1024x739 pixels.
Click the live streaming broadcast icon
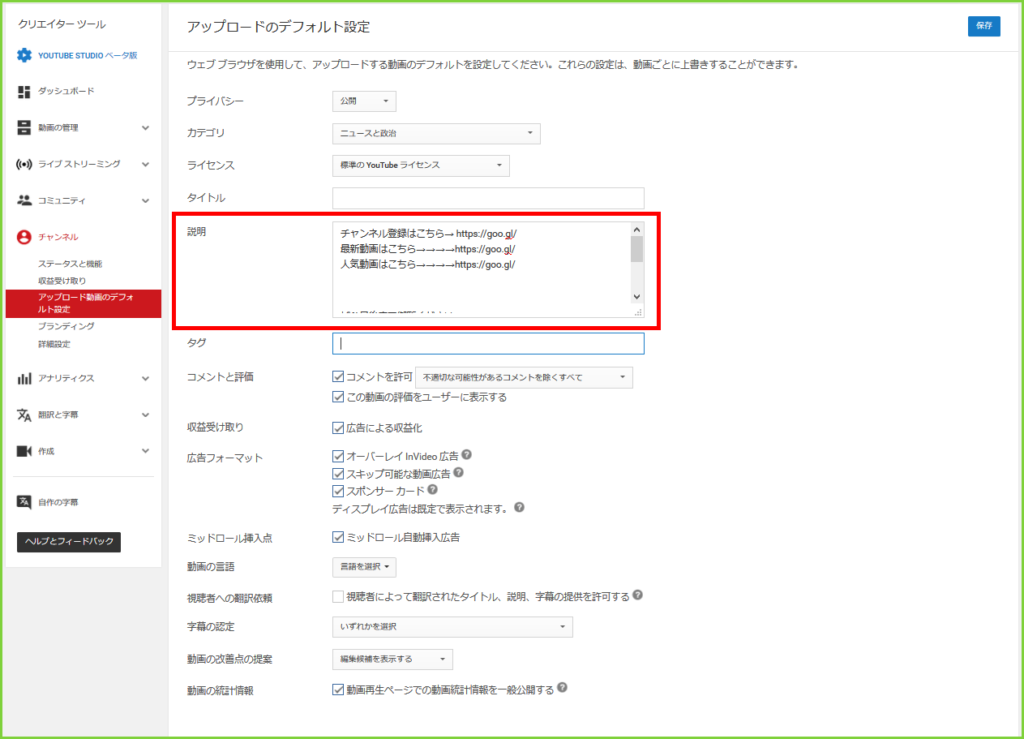coord(24,164)
